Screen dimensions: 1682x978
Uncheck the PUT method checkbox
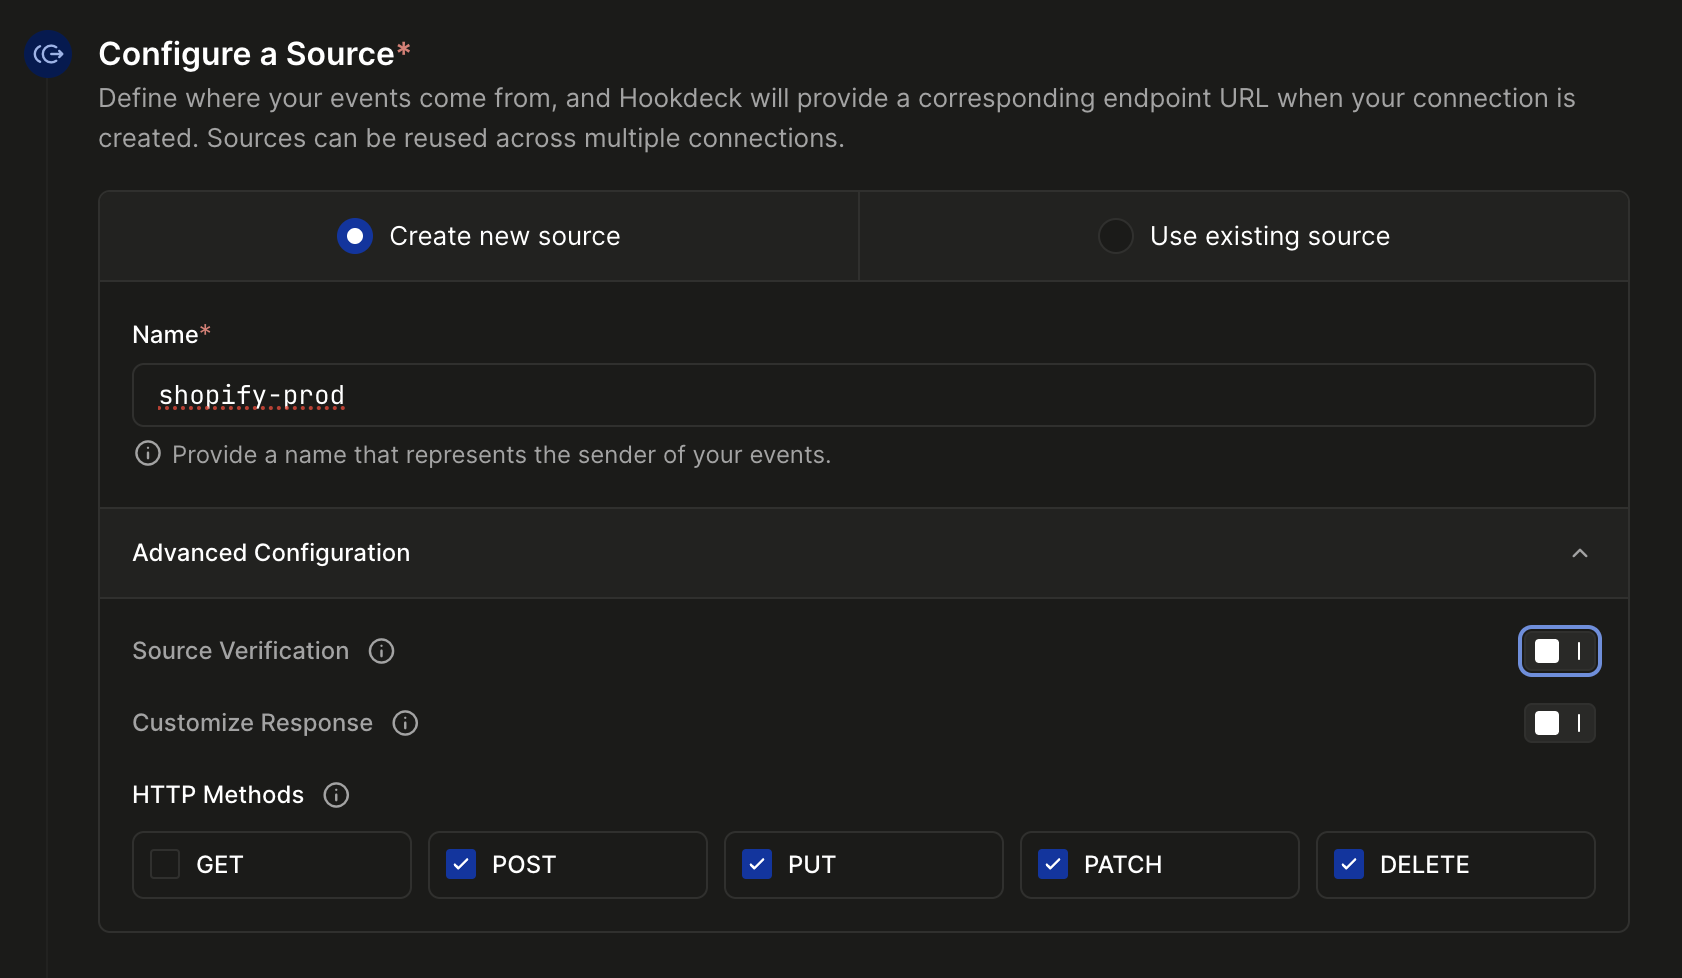click(757, 864)
